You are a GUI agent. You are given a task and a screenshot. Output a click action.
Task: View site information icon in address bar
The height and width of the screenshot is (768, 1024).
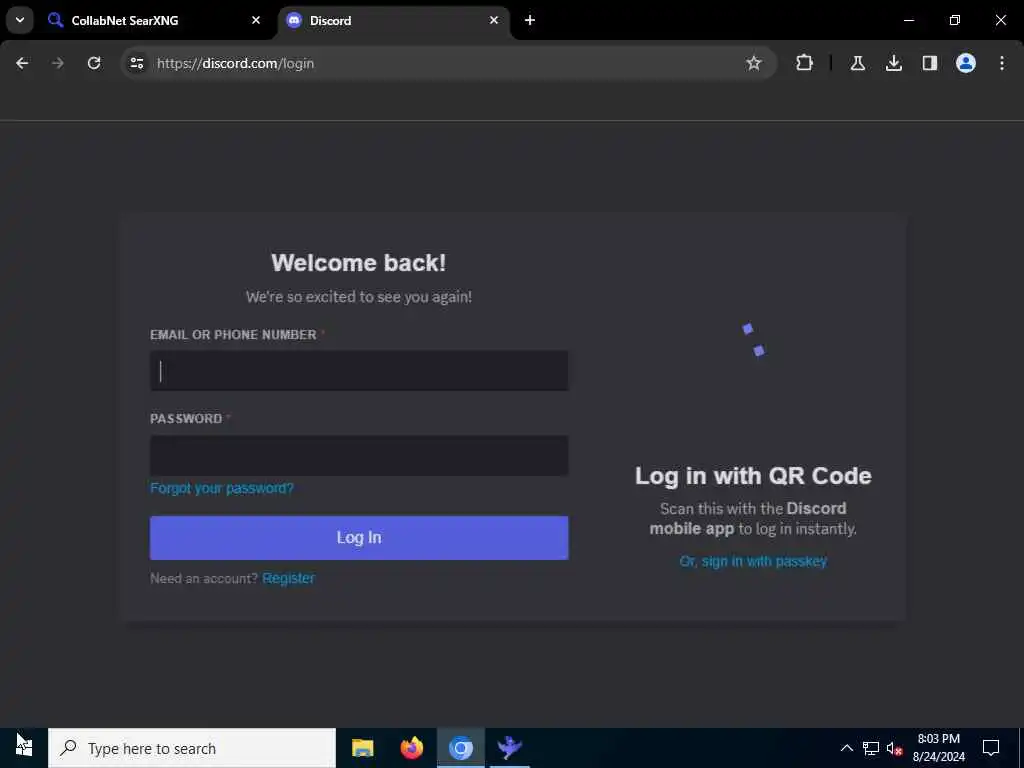[136, 63]
